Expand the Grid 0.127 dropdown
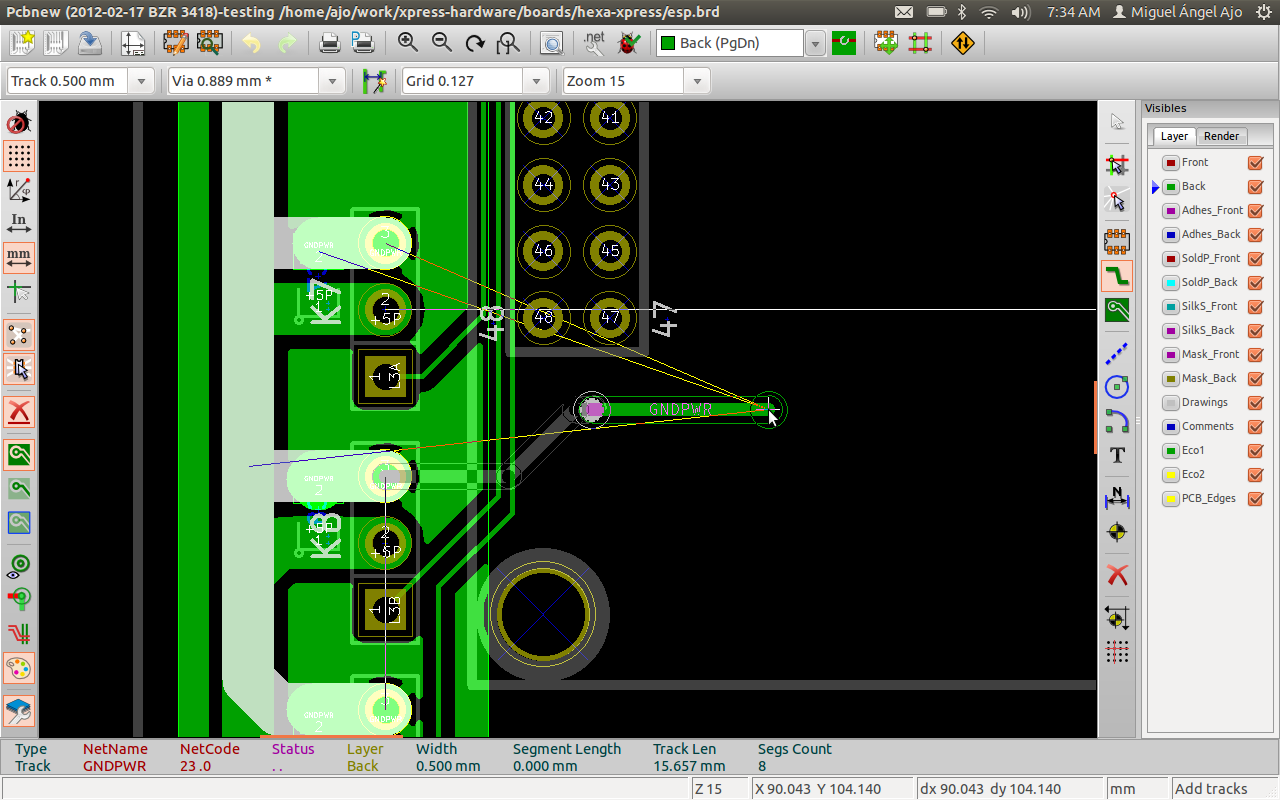 (537, 82)
